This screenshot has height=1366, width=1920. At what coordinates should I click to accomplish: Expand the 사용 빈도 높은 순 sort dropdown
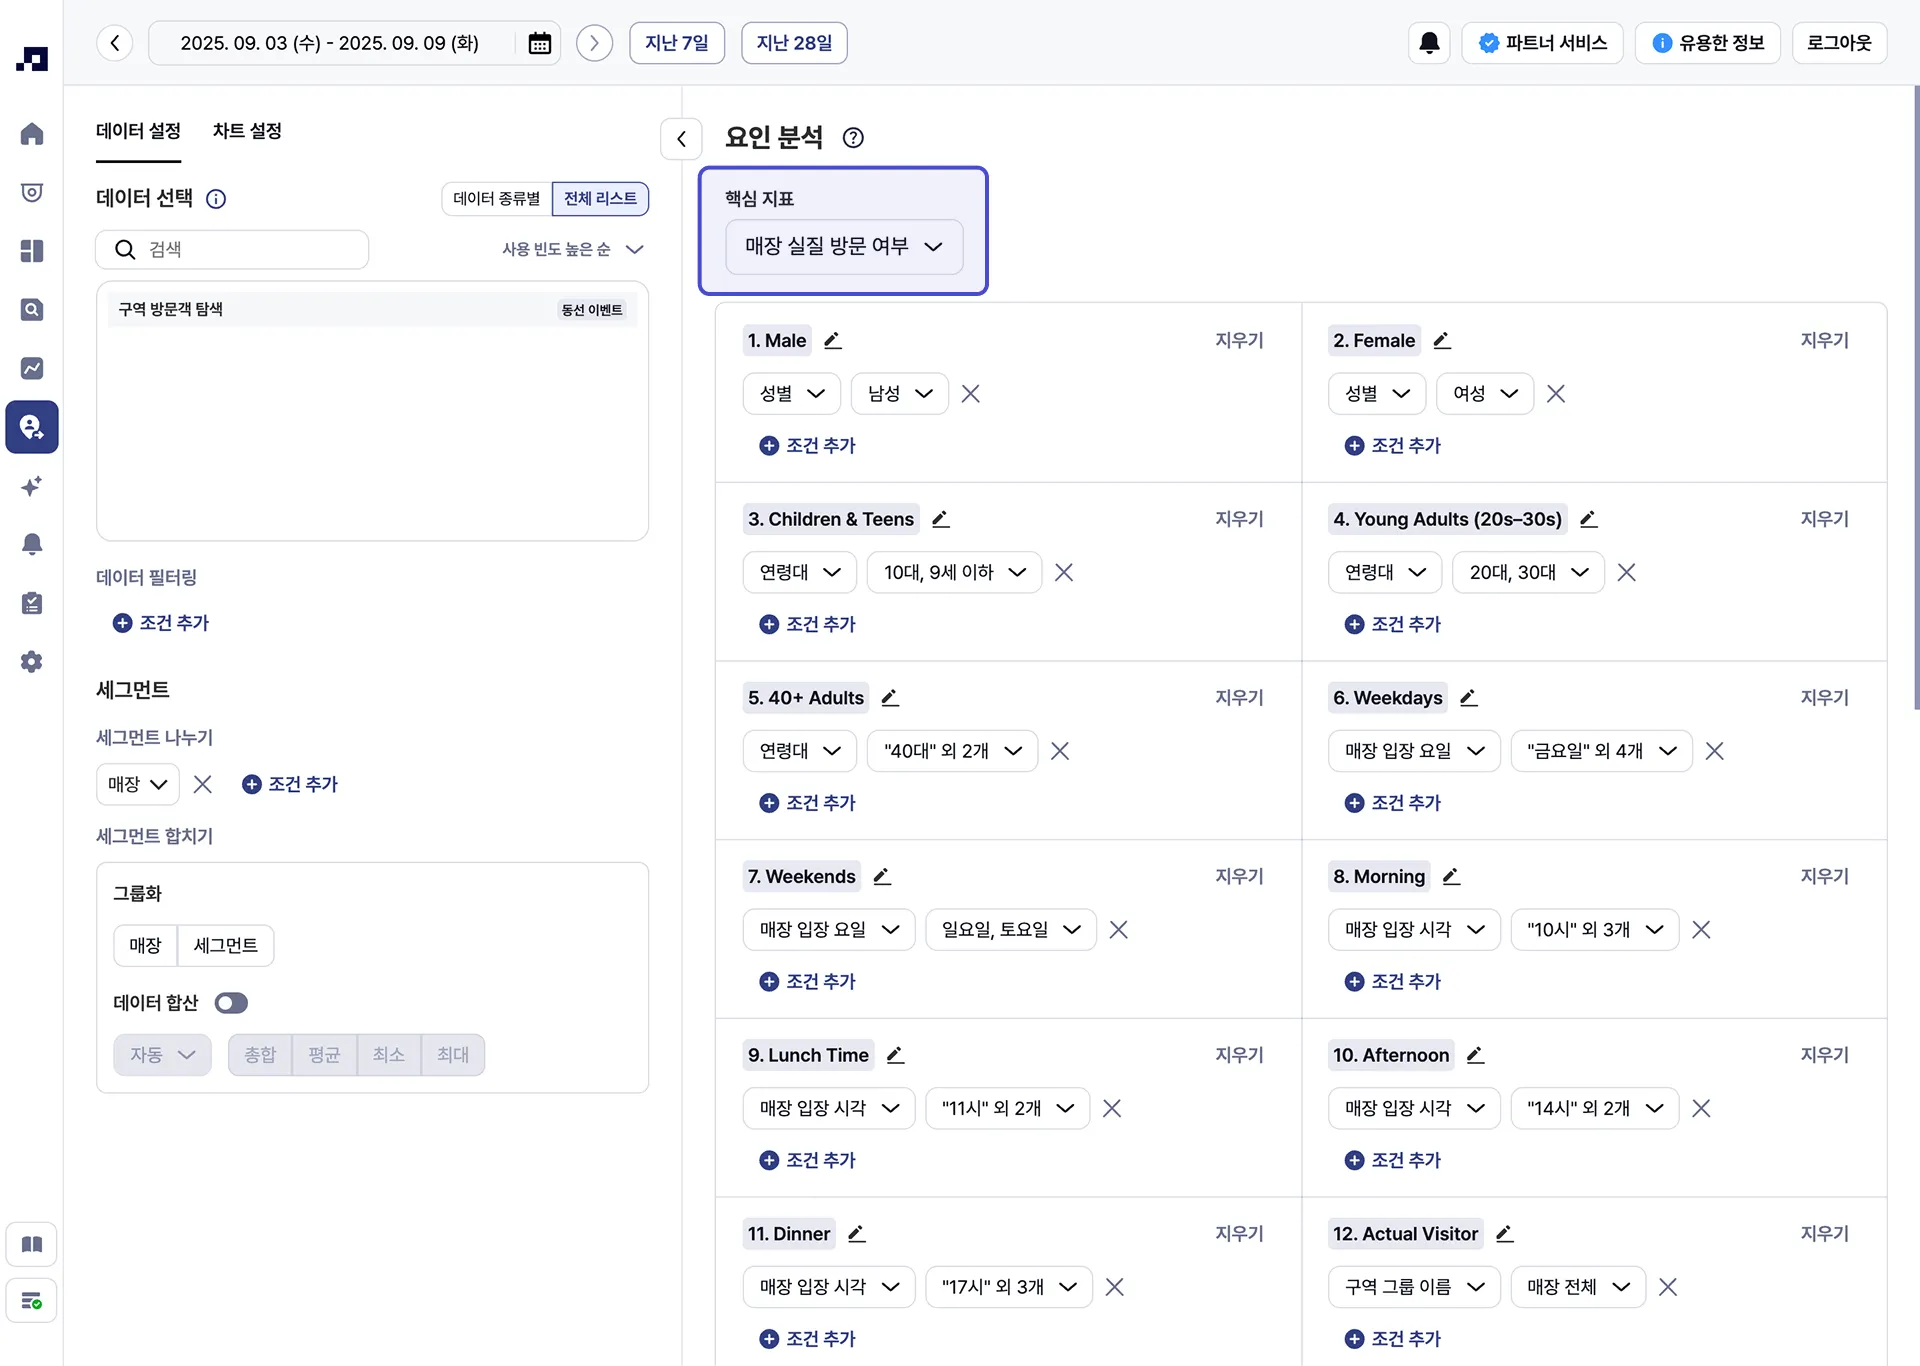[x=572, y=249]
